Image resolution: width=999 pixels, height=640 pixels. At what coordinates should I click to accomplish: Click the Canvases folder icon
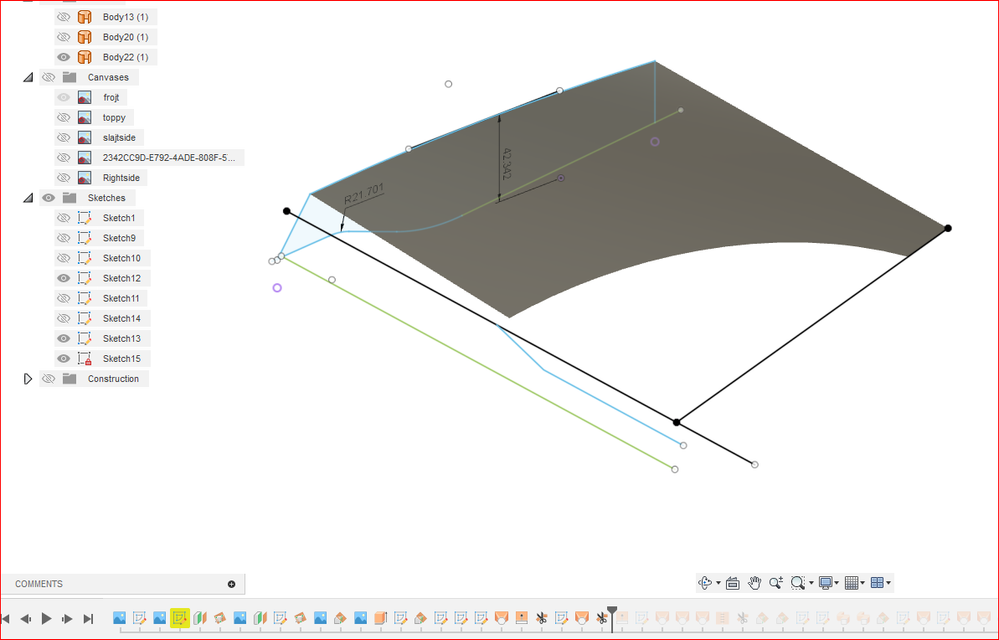click(x=69, y=77)
